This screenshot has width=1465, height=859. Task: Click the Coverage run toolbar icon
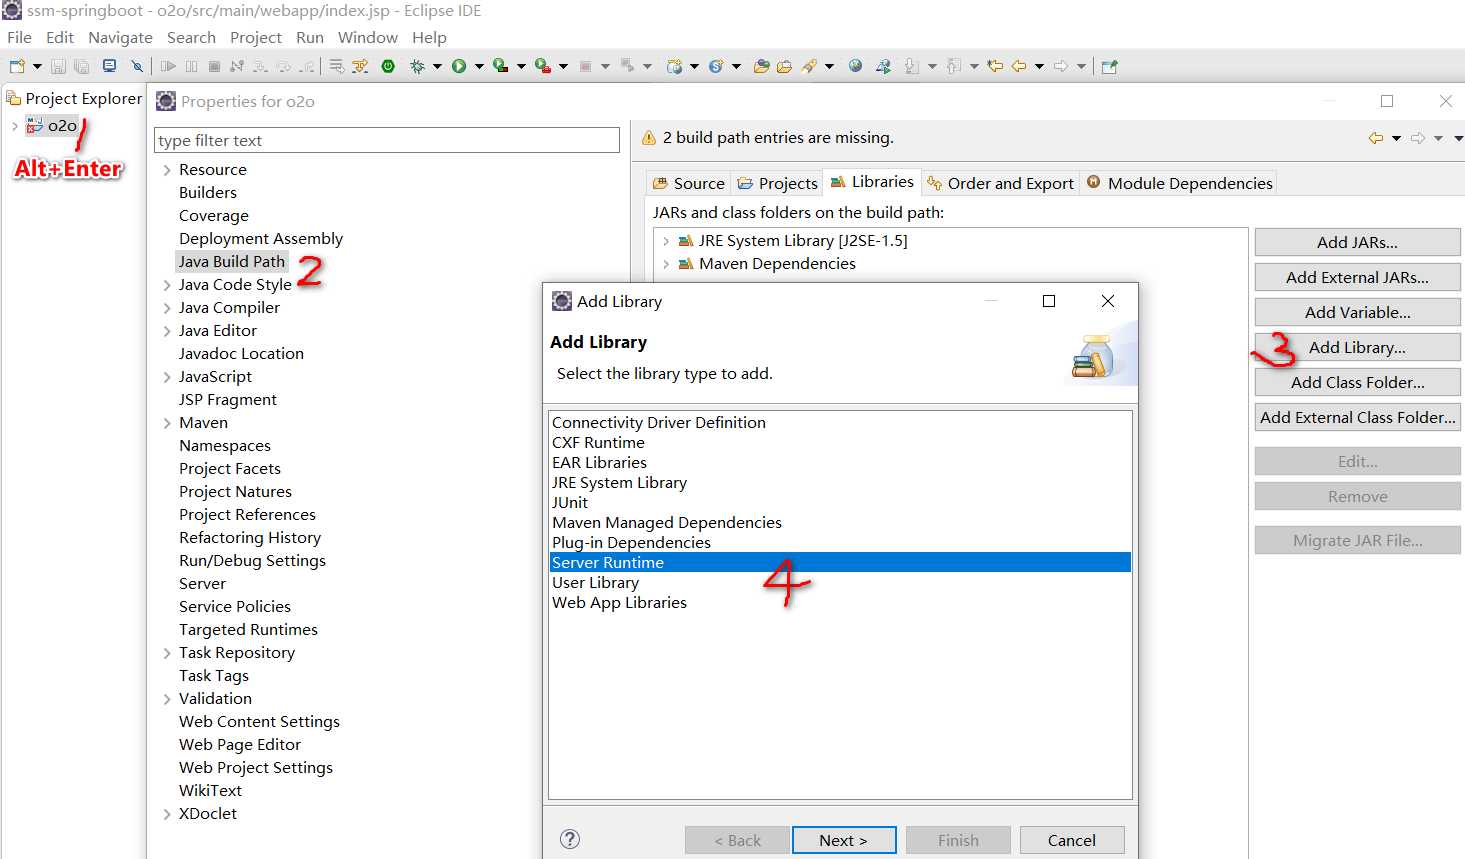(x=500, y=66)
